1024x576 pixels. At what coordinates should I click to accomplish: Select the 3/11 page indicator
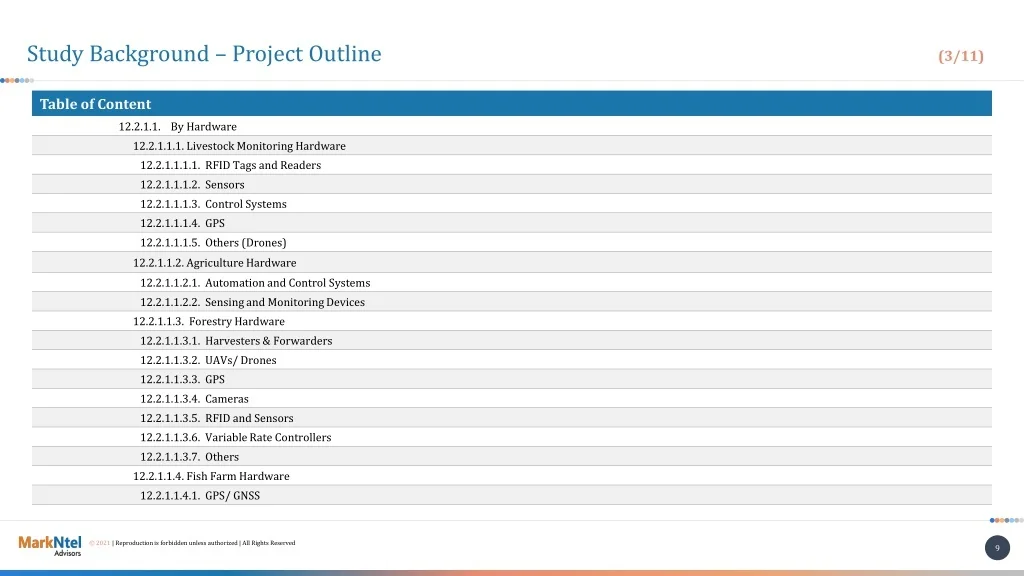pos(960,56)
